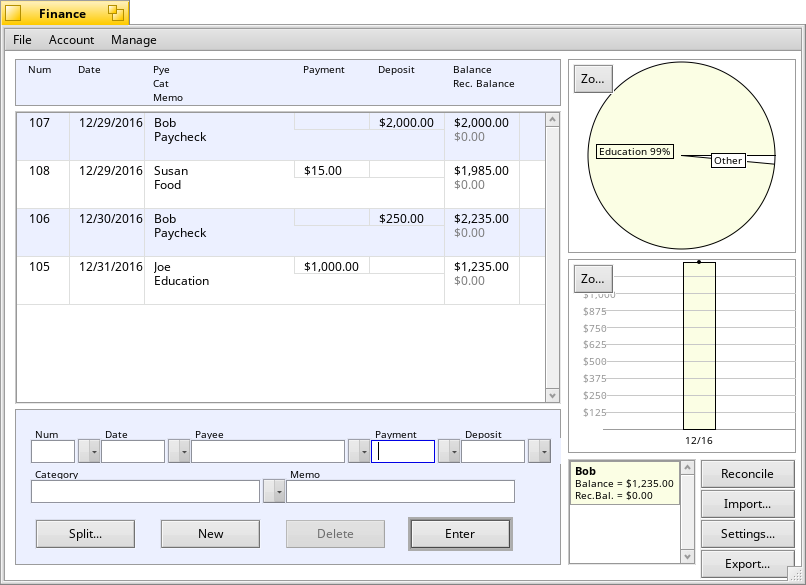Open the File menu
Viewport: 806px width, 585px height.
tap(22, 40)
